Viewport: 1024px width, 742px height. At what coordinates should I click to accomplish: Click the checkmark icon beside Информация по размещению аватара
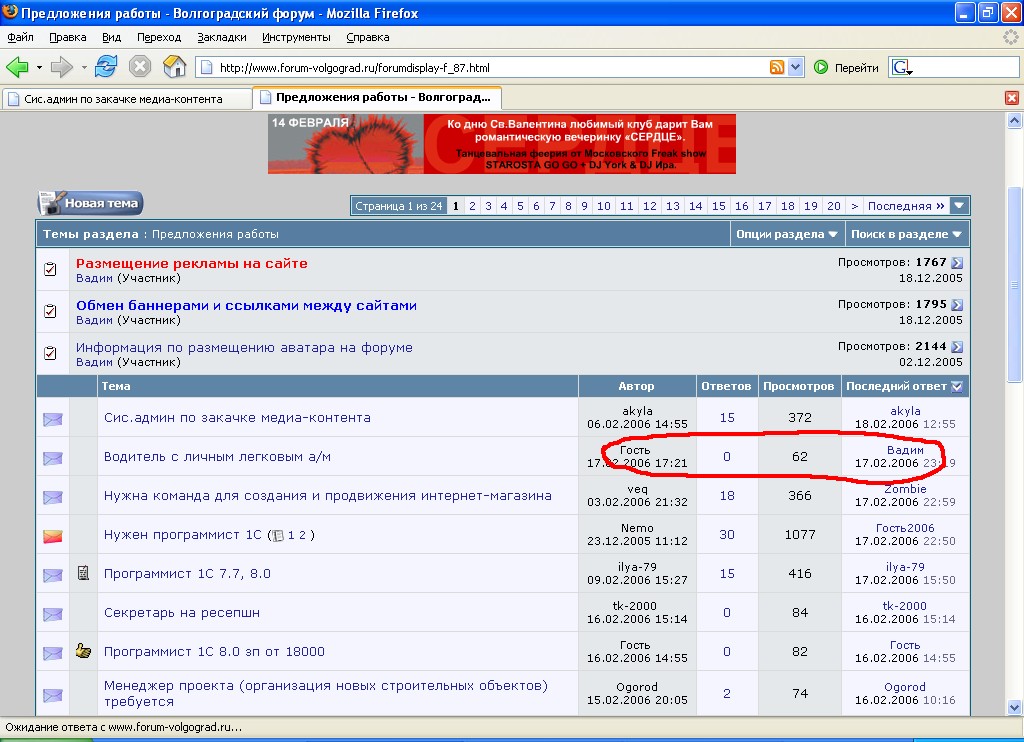click(50, 353)
